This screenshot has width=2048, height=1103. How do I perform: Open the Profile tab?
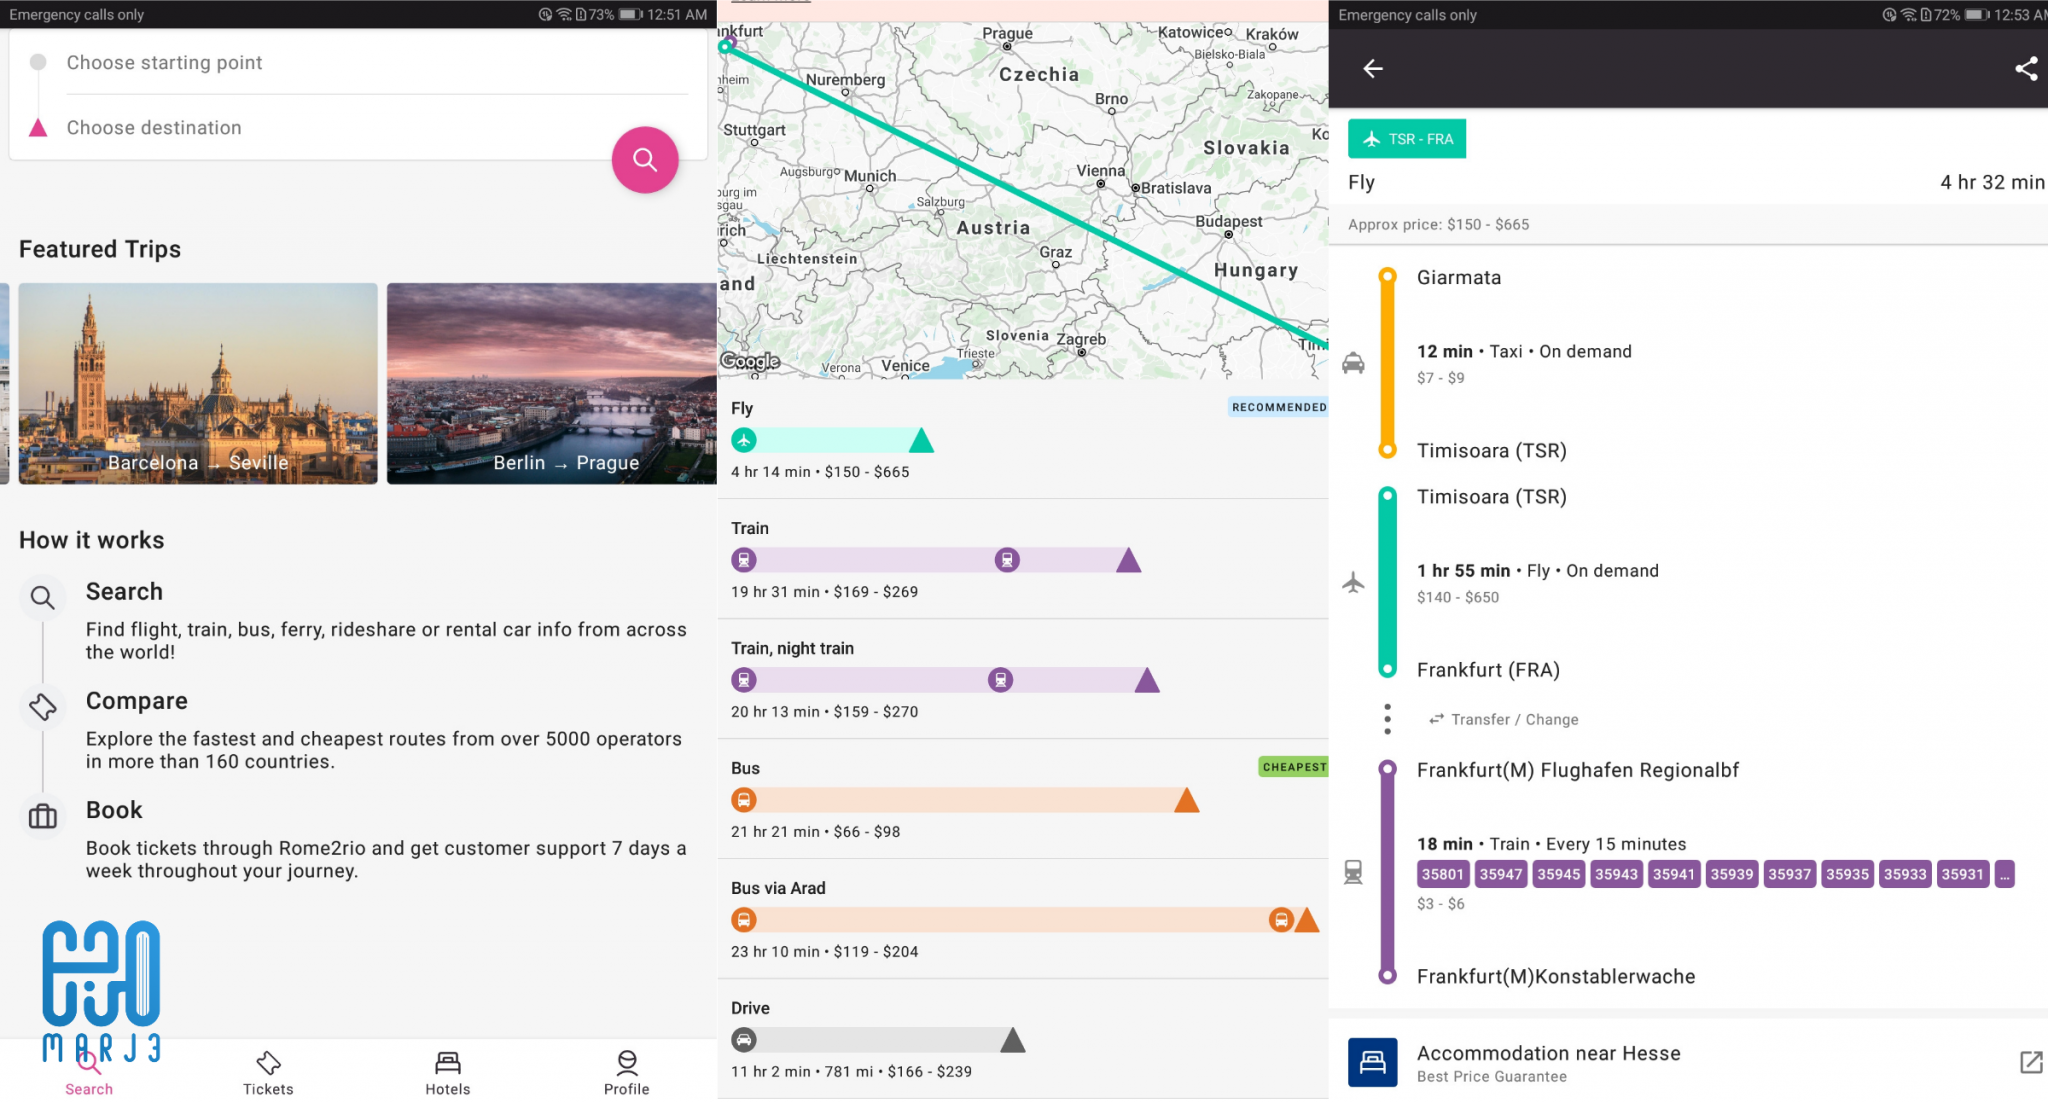(626, 1073)
